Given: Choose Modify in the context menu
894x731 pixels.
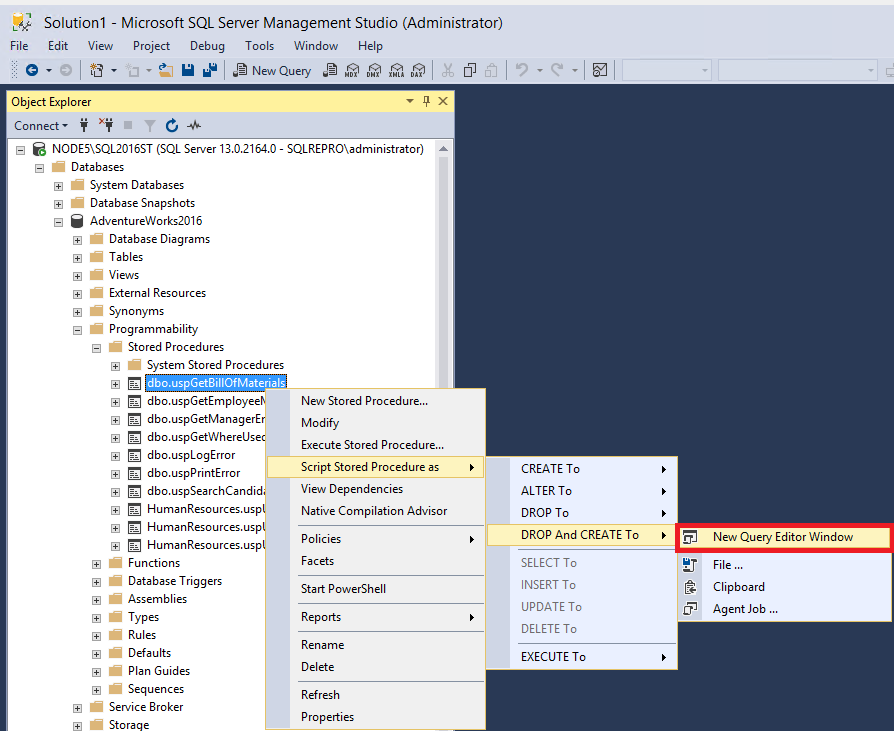Looking at the screenshot, I should 376,423.
